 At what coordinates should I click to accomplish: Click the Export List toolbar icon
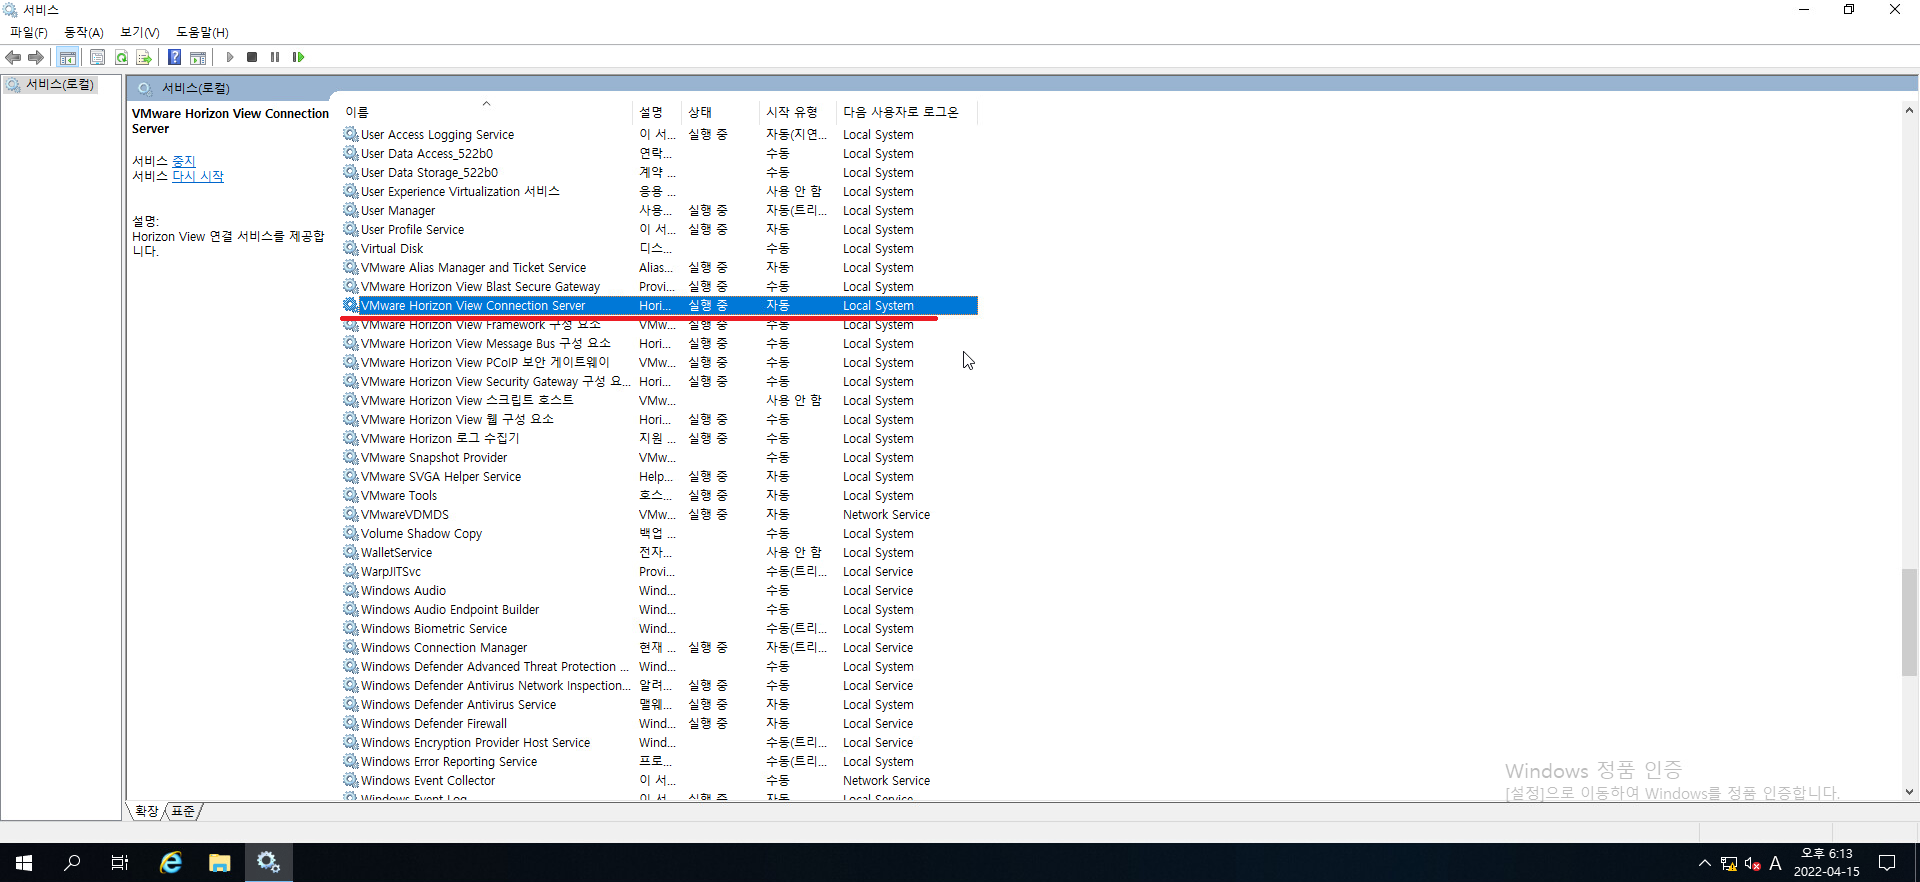pyautogui.click(x=144, y=57)
